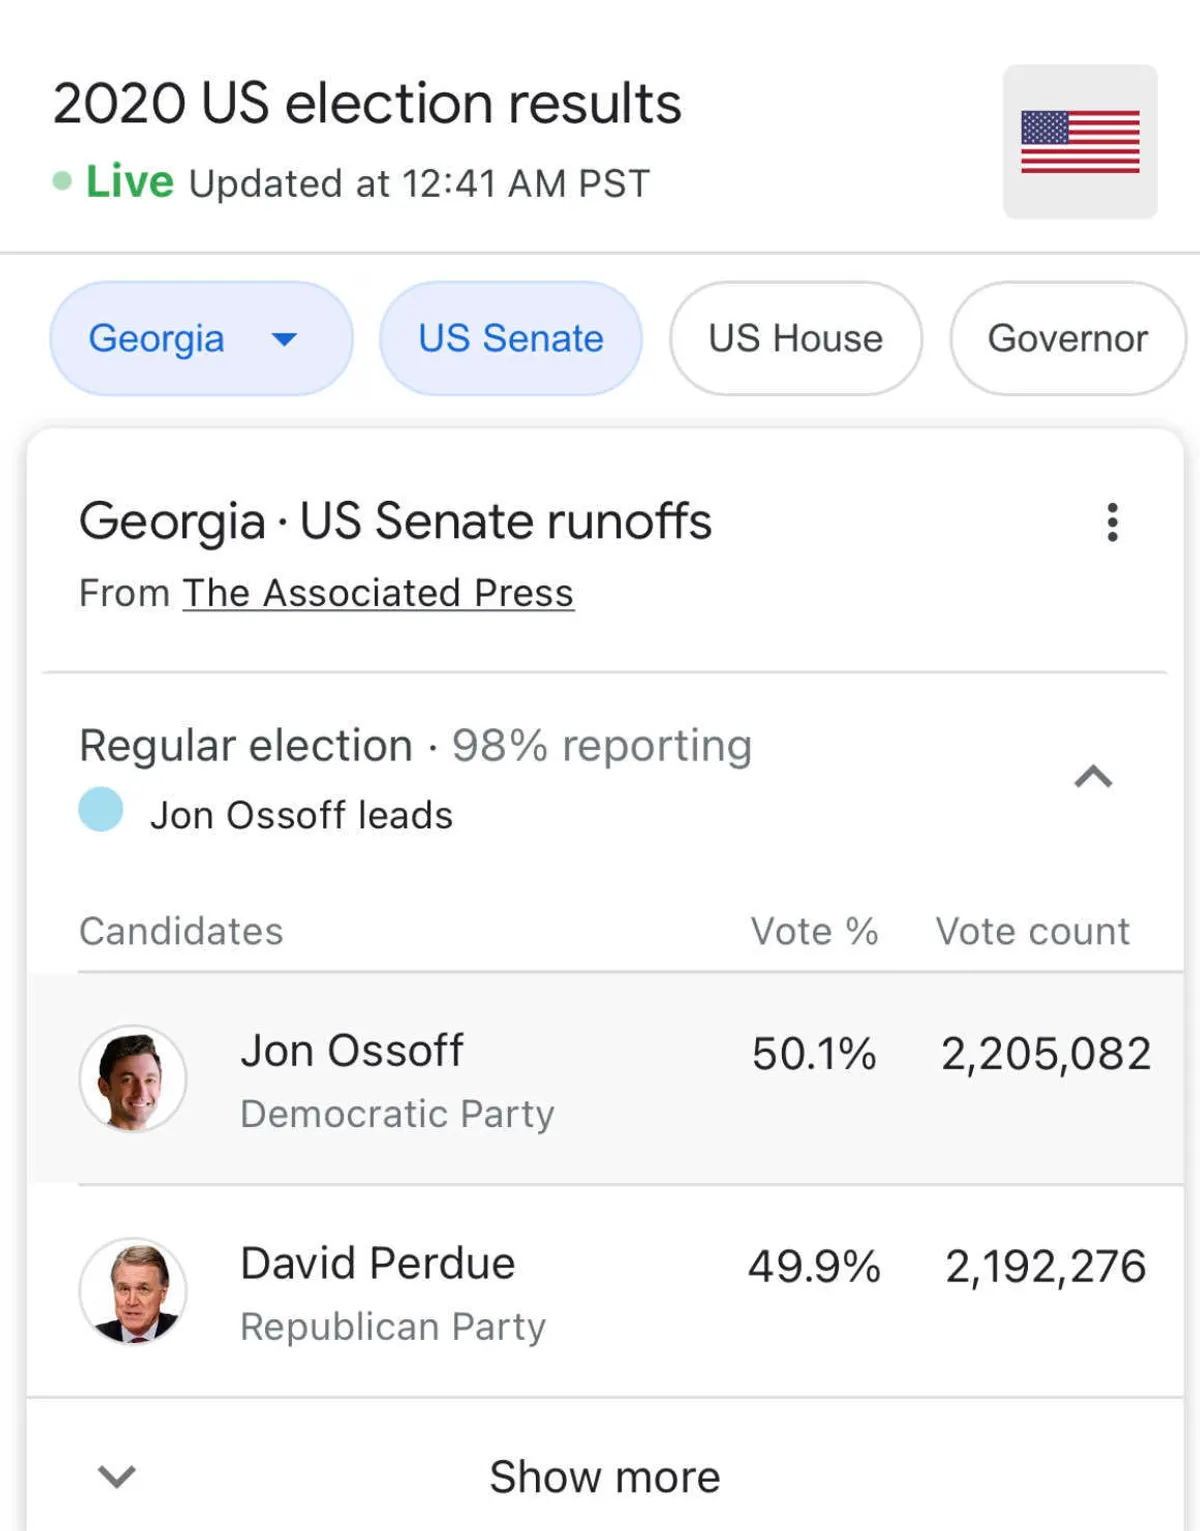Open The Associated Press source link
The height and width of the screenshot is (1531, 1200).
pos(378,593)
